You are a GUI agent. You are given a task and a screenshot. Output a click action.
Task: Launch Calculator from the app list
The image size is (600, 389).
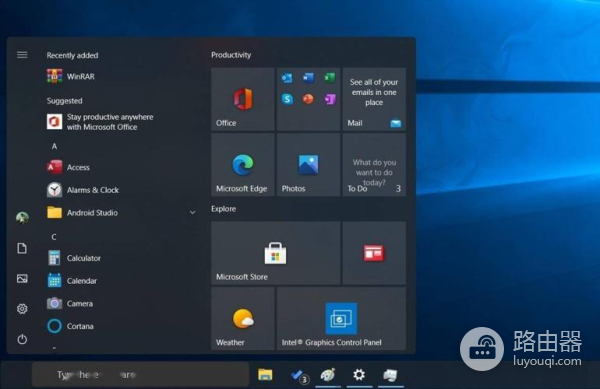74,258
